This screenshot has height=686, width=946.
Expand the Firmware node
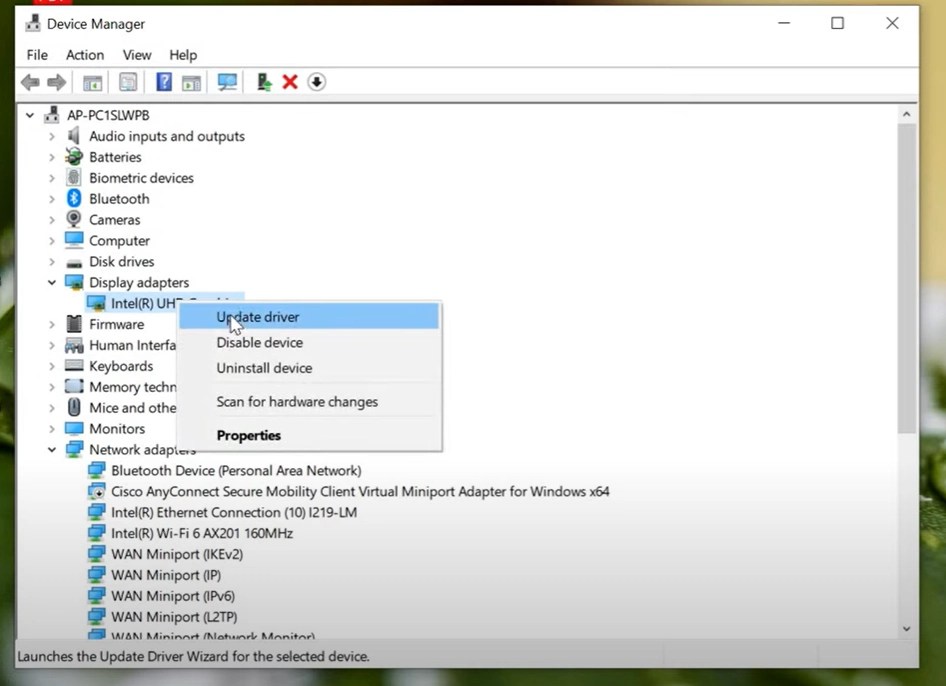[52, 325]
